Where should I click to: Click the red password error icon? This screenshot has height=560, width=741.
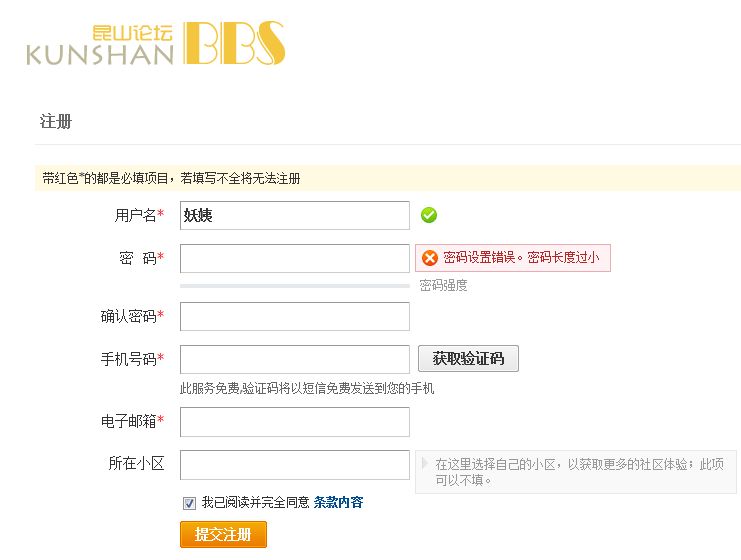[430, 258]
